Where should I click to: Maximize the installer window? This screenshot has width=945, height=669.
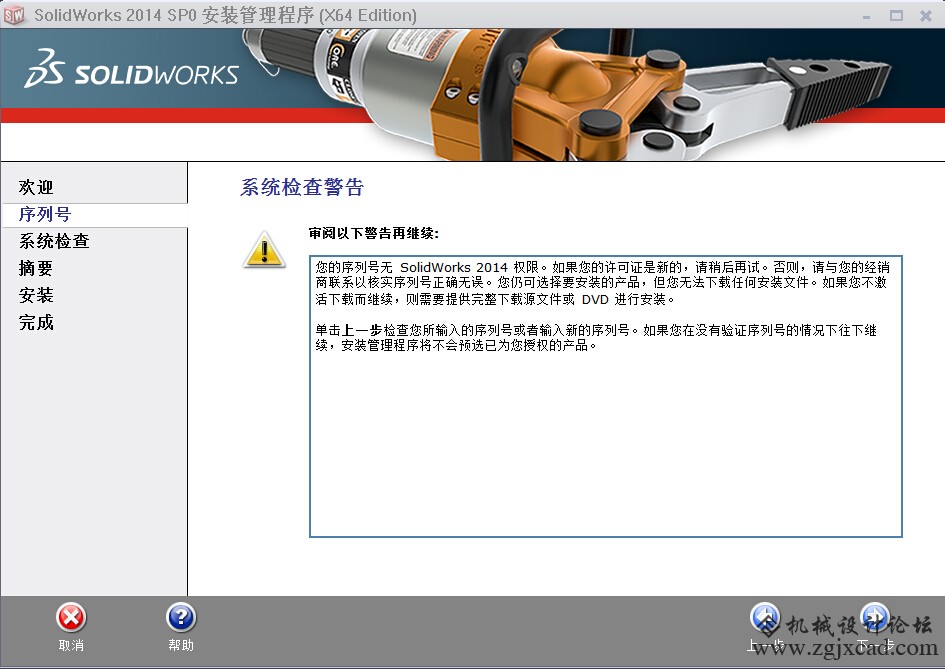pos(896,16)
